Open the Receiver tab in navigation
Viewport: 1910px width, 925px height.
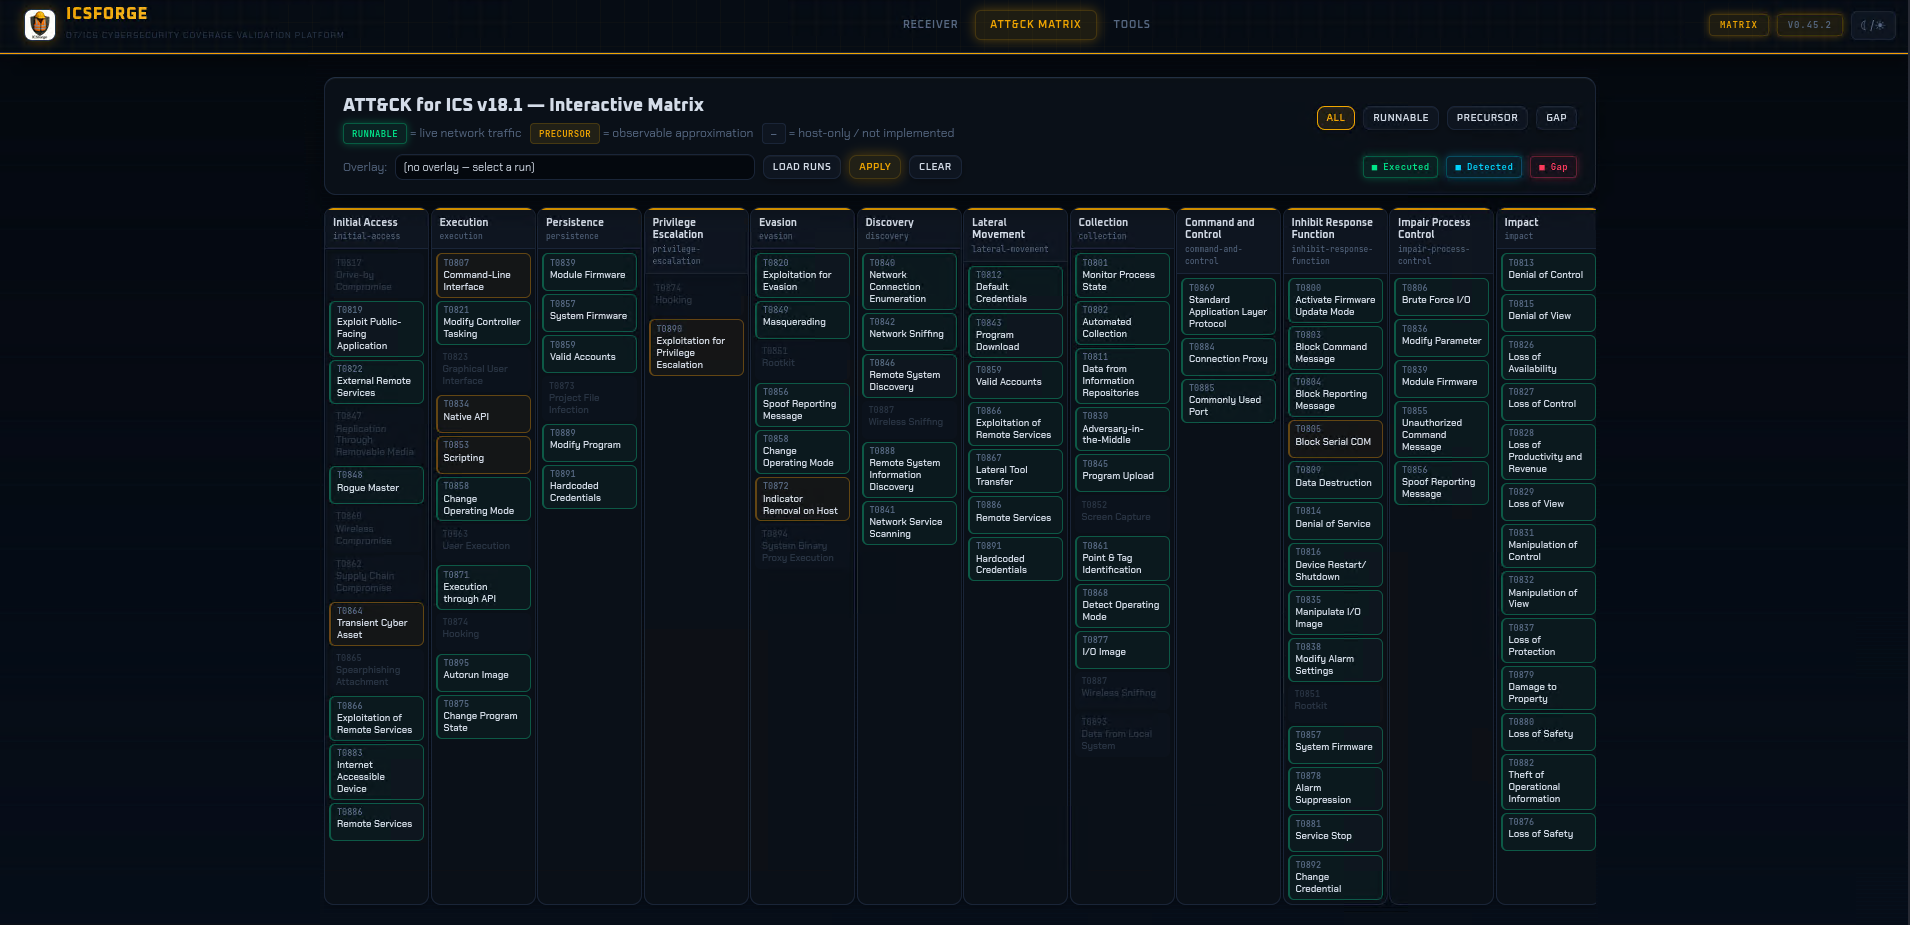coord(930,25)
